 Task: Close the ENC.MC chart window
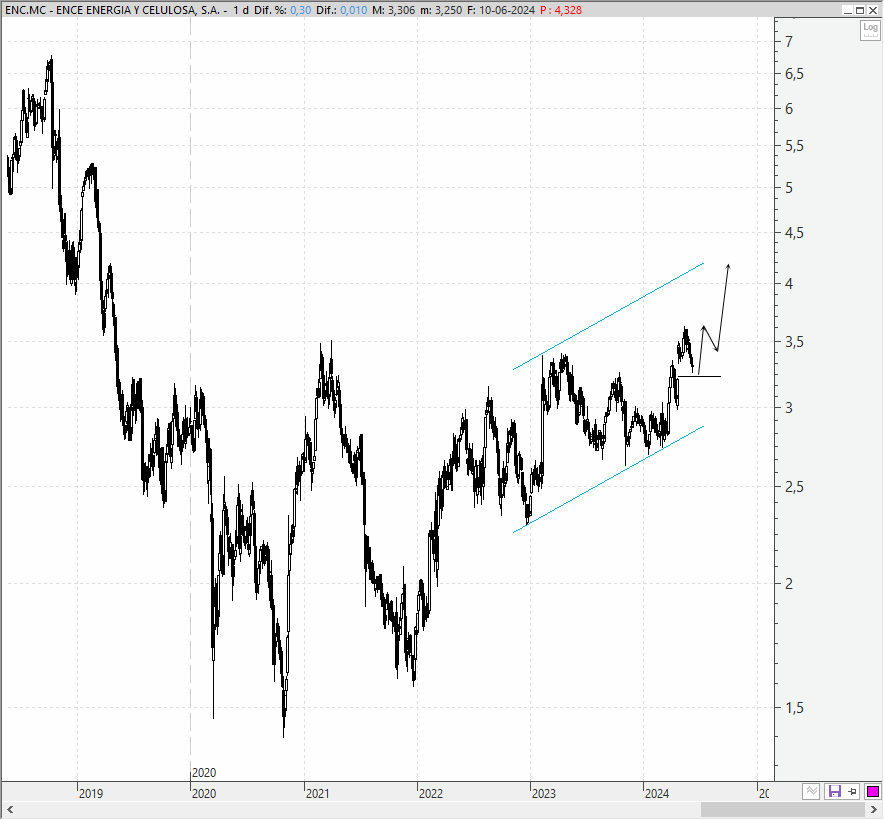tap(872, 10)
